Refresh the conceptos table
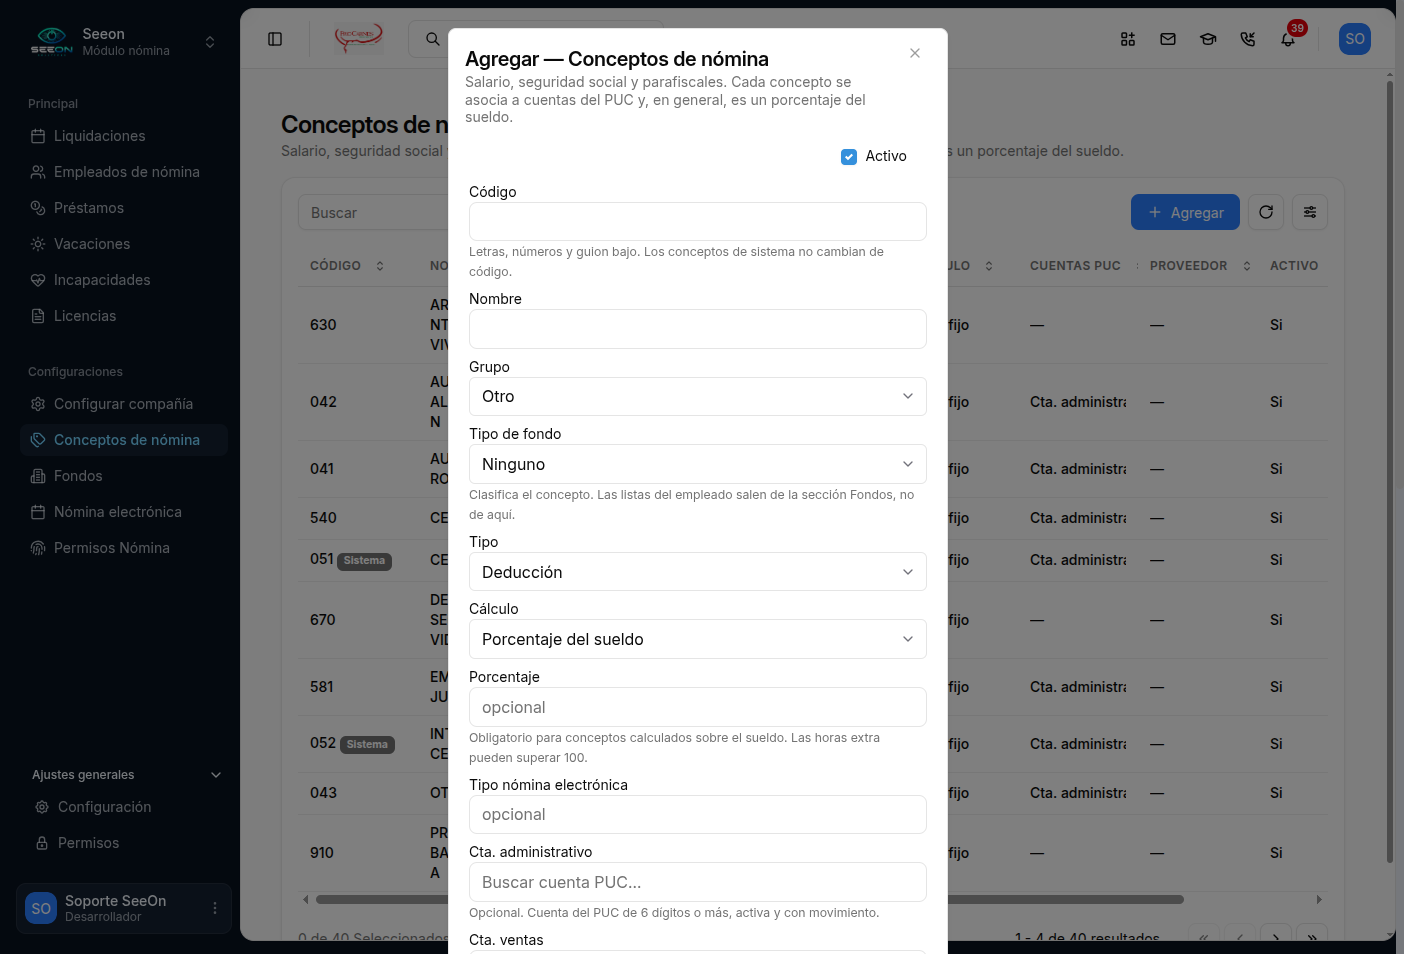This screenshot has height=954, width=1404. tap(1266, 212)
